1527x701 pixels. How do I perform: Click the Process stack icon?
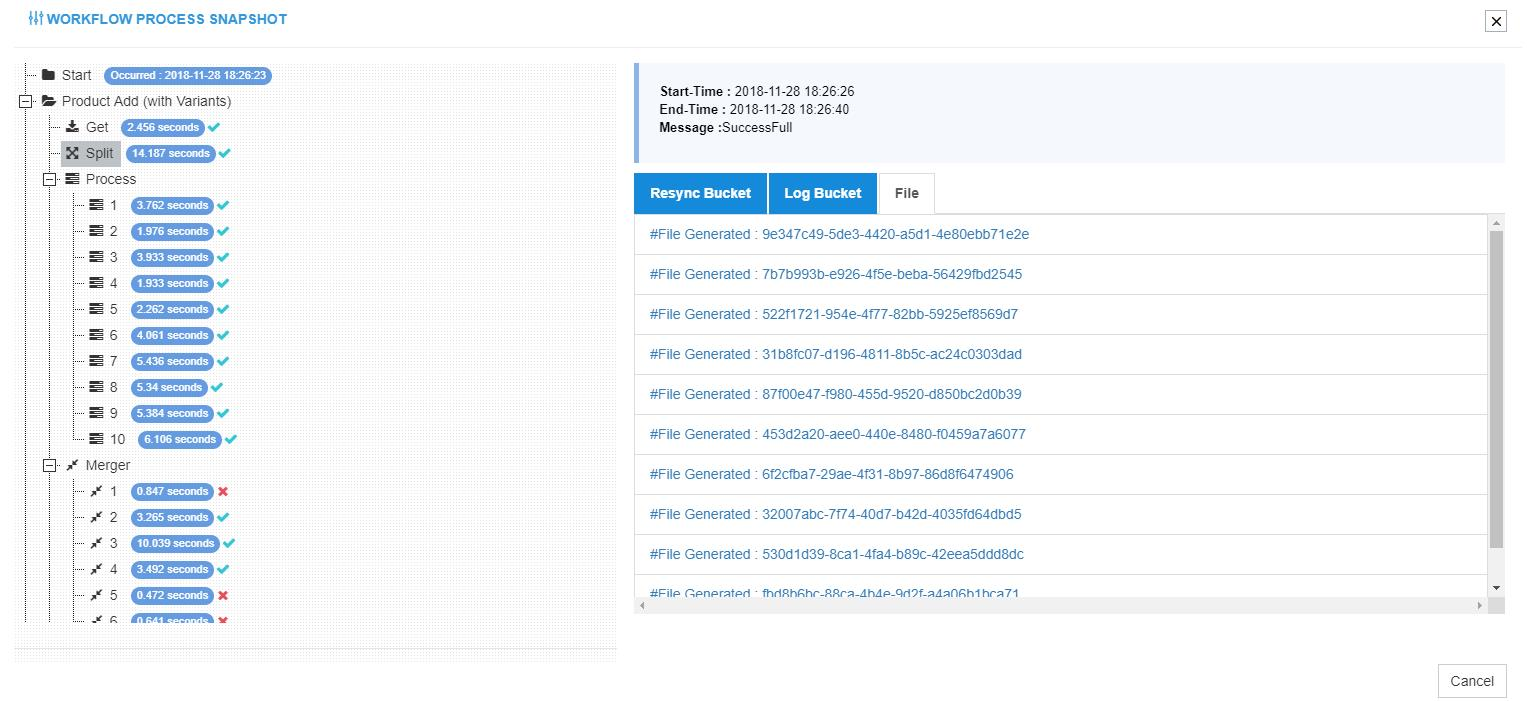click(x=72, y=179)
